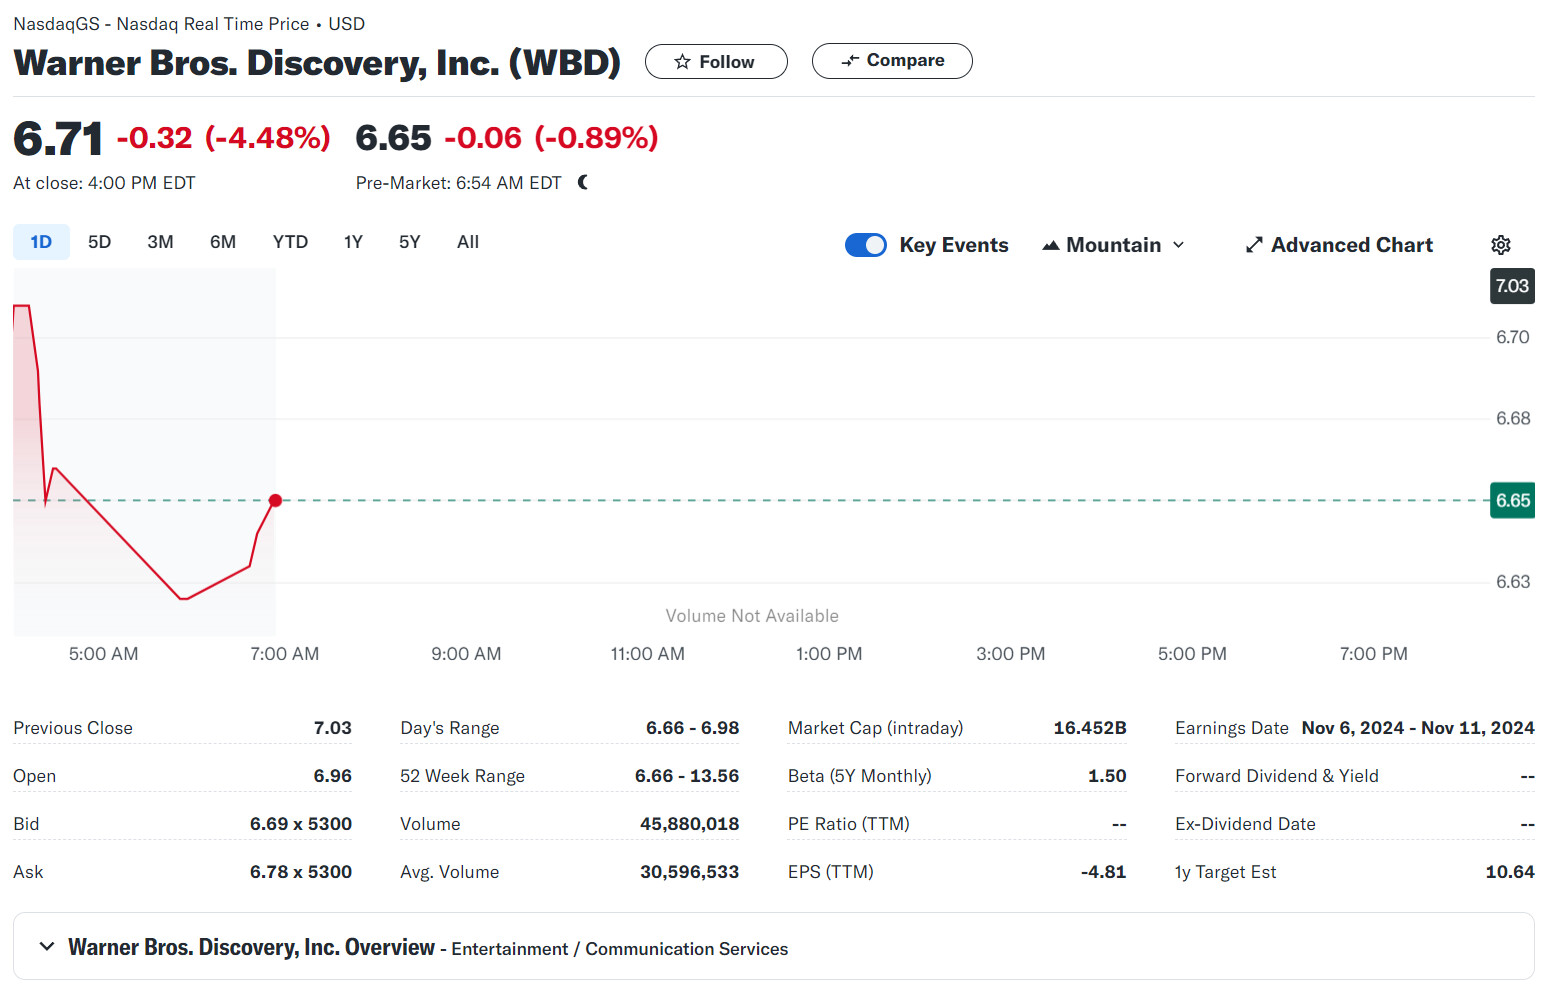Open the Advanced Chart link
The width and height of the screenshot is (1550, 989).
click(1339, 245)
